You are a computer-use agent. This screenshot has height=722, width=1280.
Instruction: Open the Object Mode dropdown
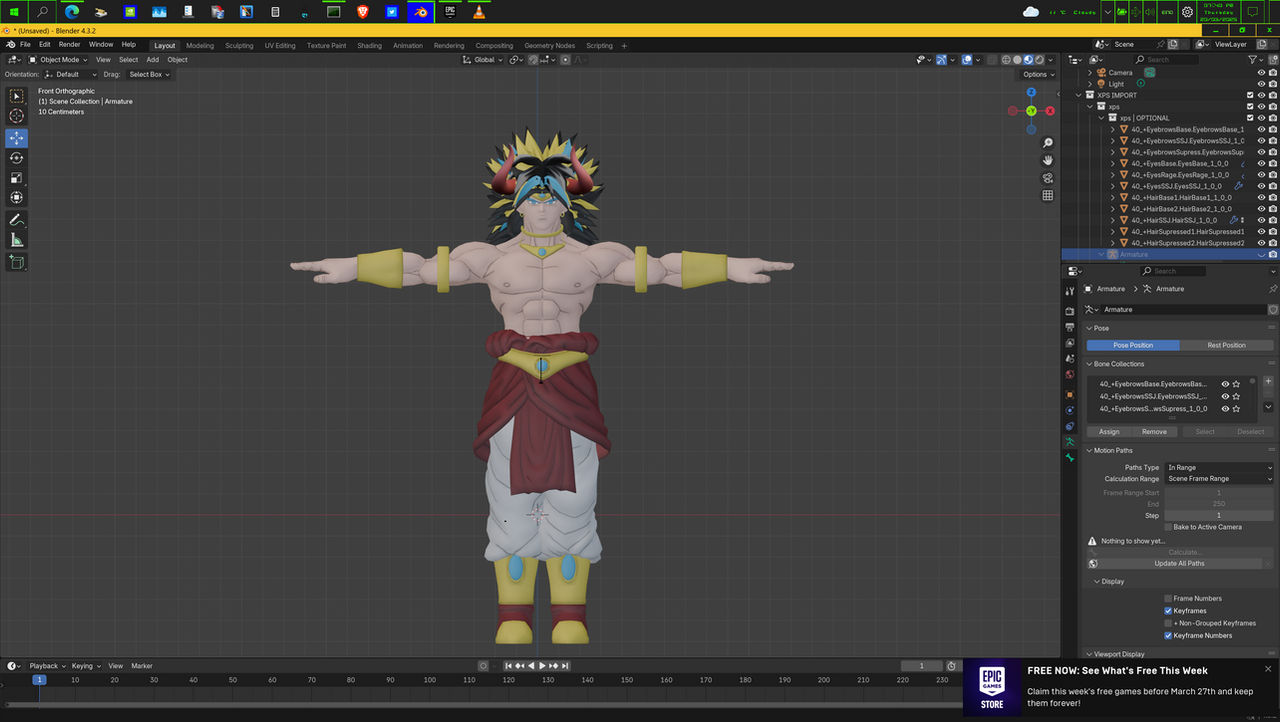coord(59,60)
